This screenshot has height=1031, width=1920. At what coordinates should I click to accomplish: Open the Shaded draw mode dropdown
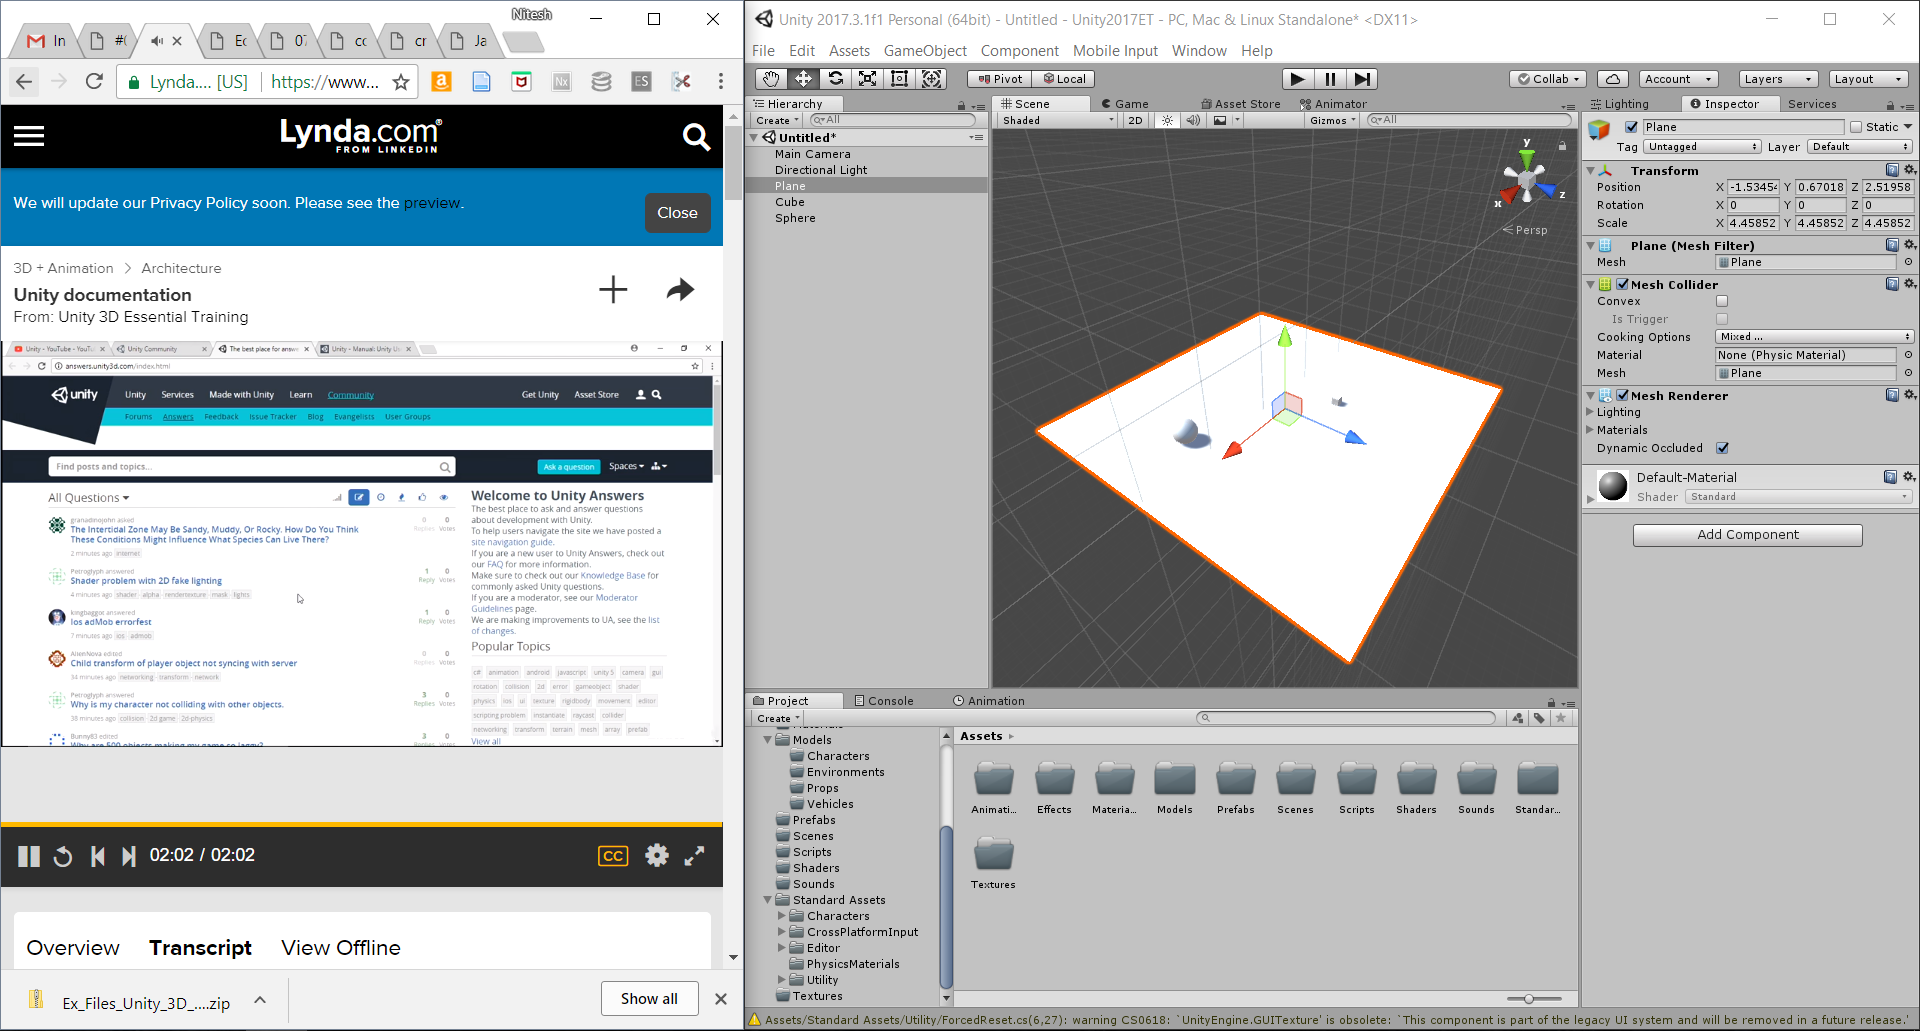point(1057,120)
